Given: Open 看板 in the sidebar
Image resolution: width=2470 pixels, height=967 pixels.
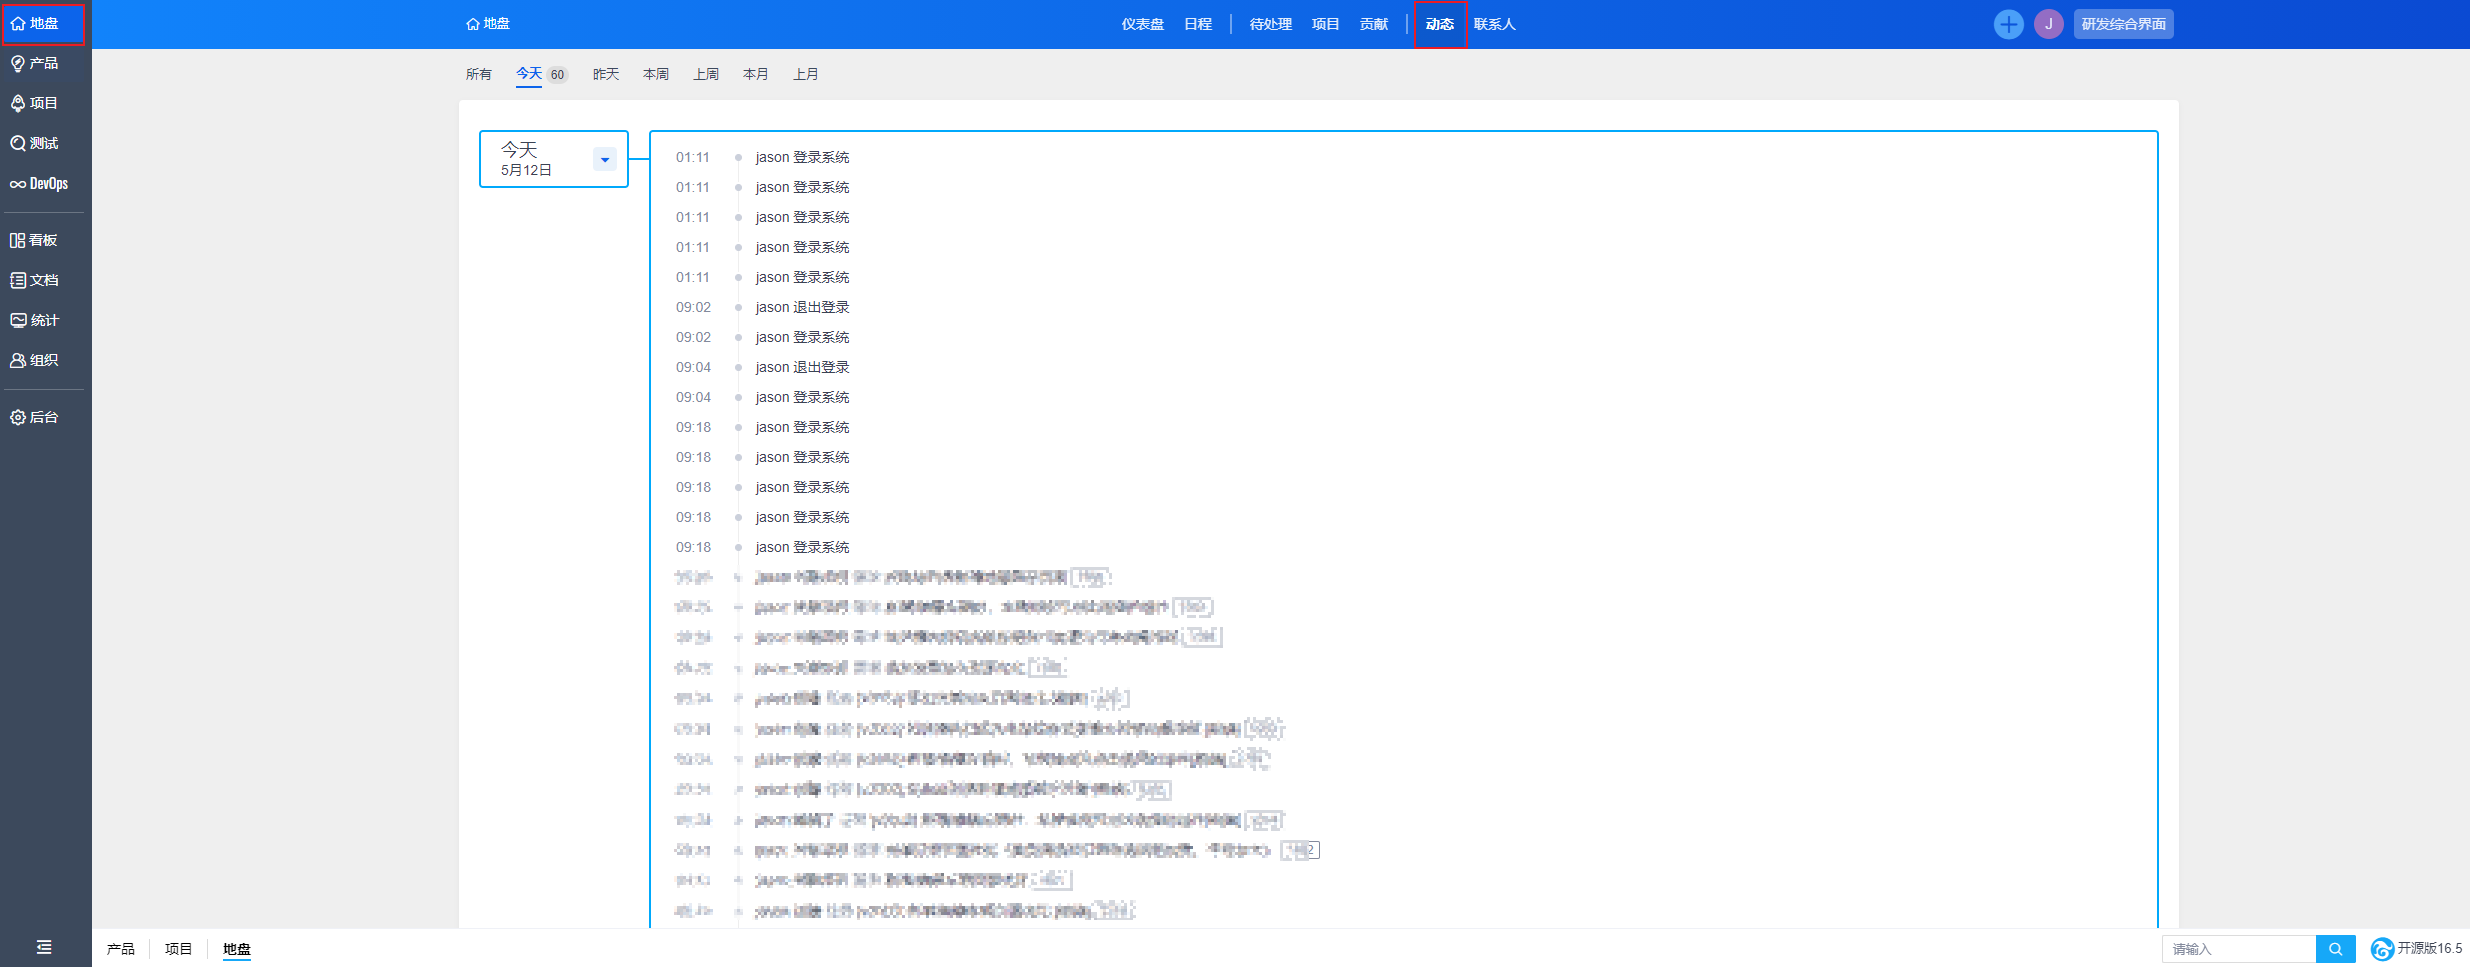Looking at the screenshot, I should 35,240.
